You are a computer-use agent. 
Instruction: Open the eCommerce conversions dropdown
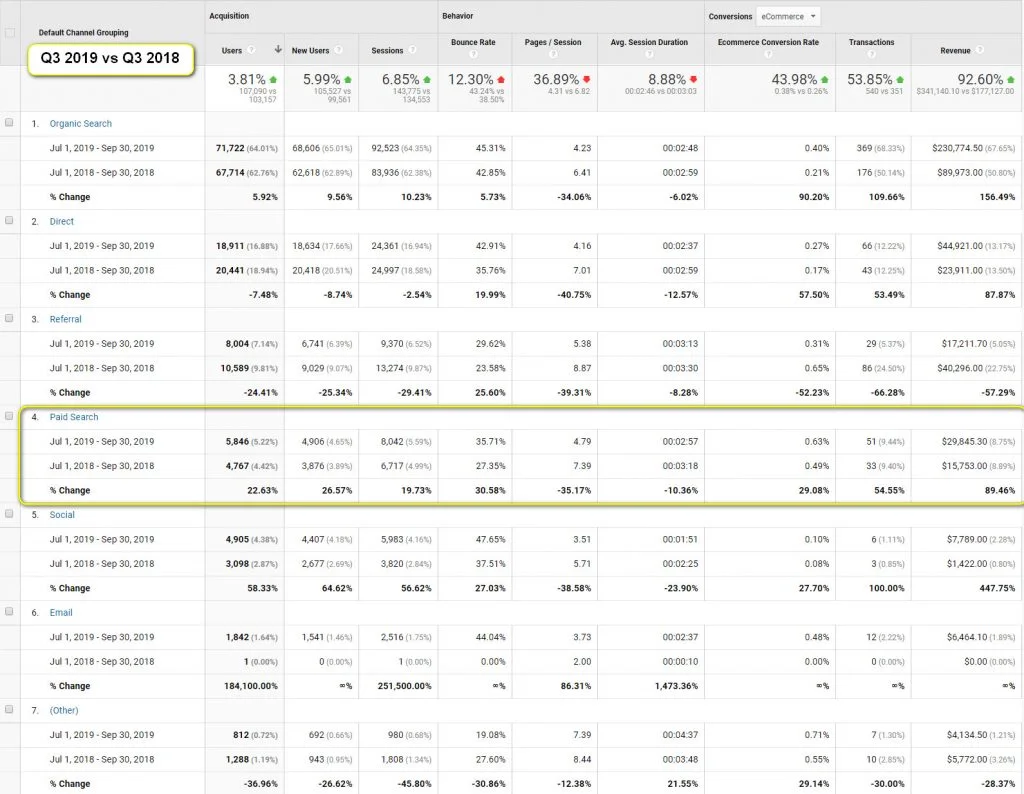[788, 16]
